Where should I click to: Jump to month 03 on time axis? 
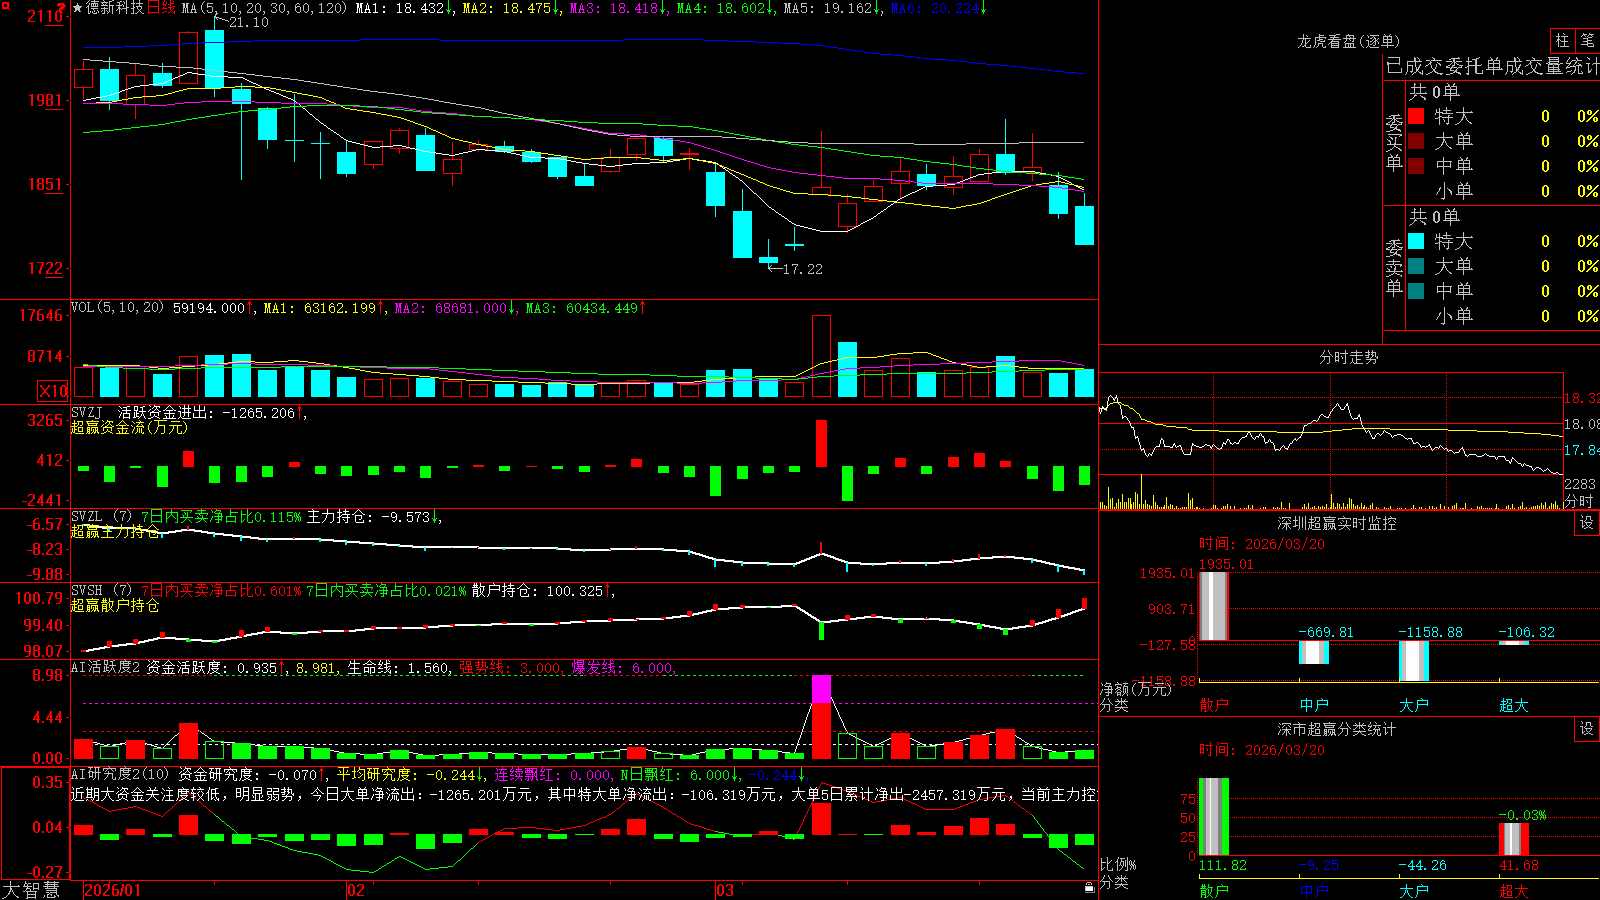point(725,890)
